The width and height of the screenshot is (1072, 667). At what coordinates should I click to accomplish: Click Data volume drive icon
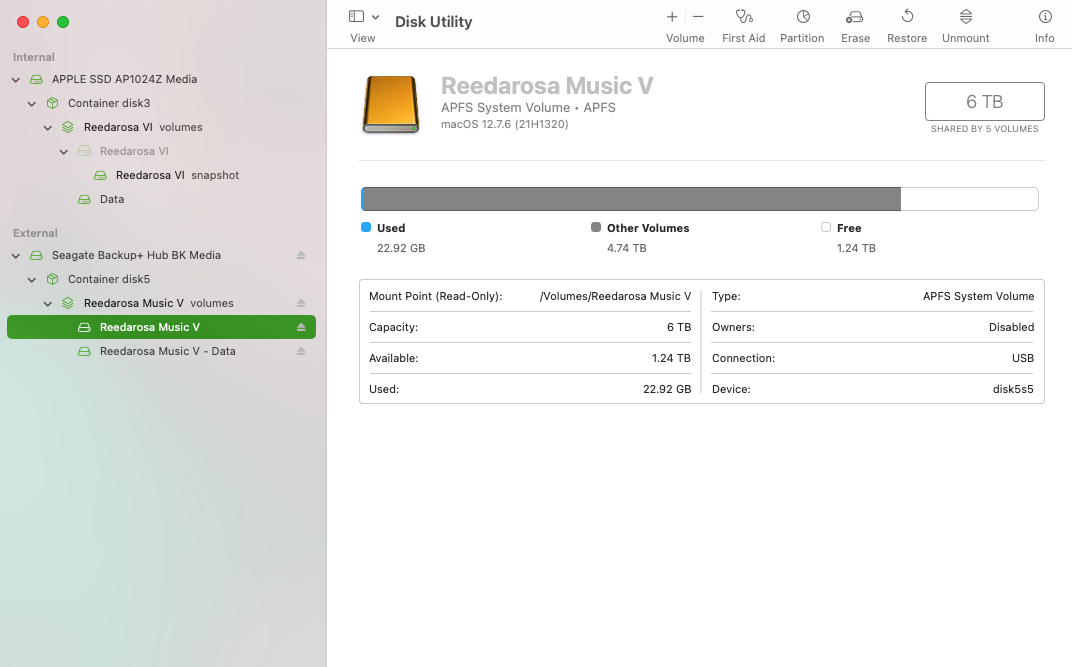(84, 199)
